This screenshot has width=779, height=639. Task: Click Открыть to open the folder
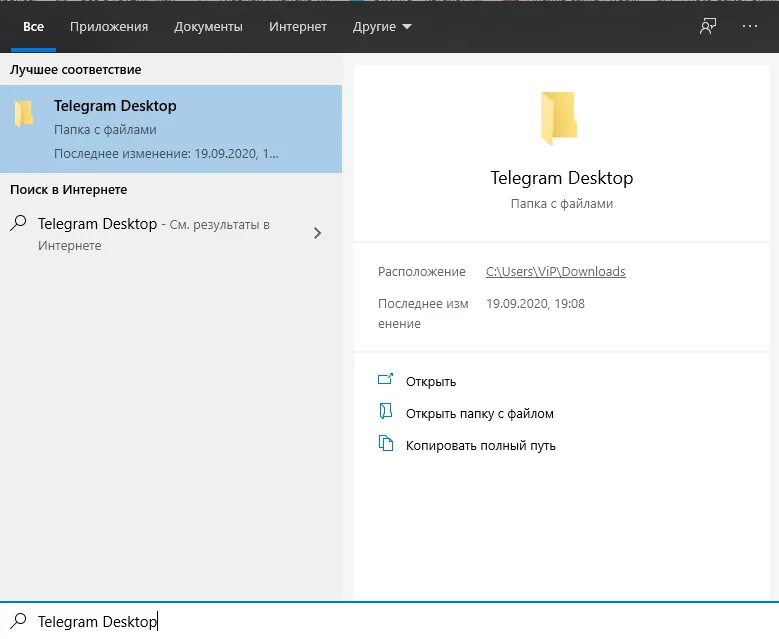[x=431, y=382]
